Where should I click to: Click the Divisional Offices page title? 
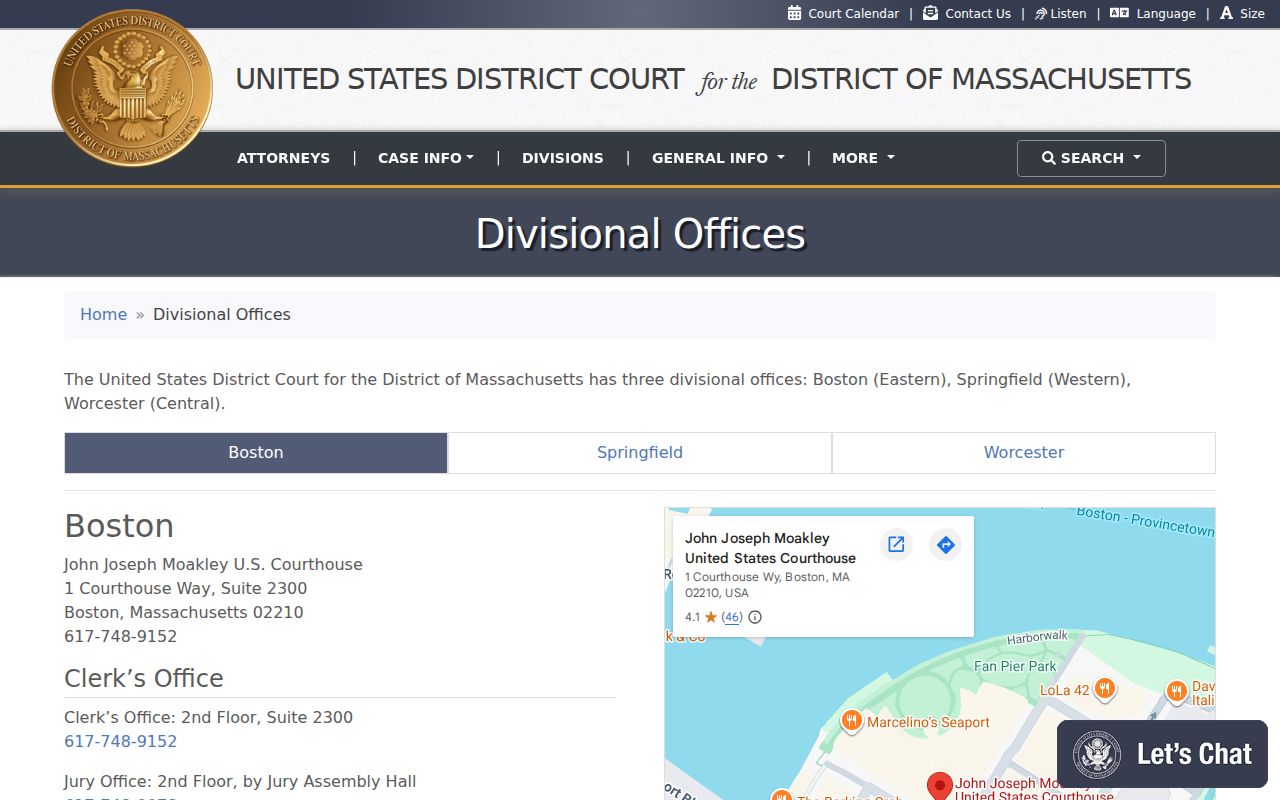(640, 233)
